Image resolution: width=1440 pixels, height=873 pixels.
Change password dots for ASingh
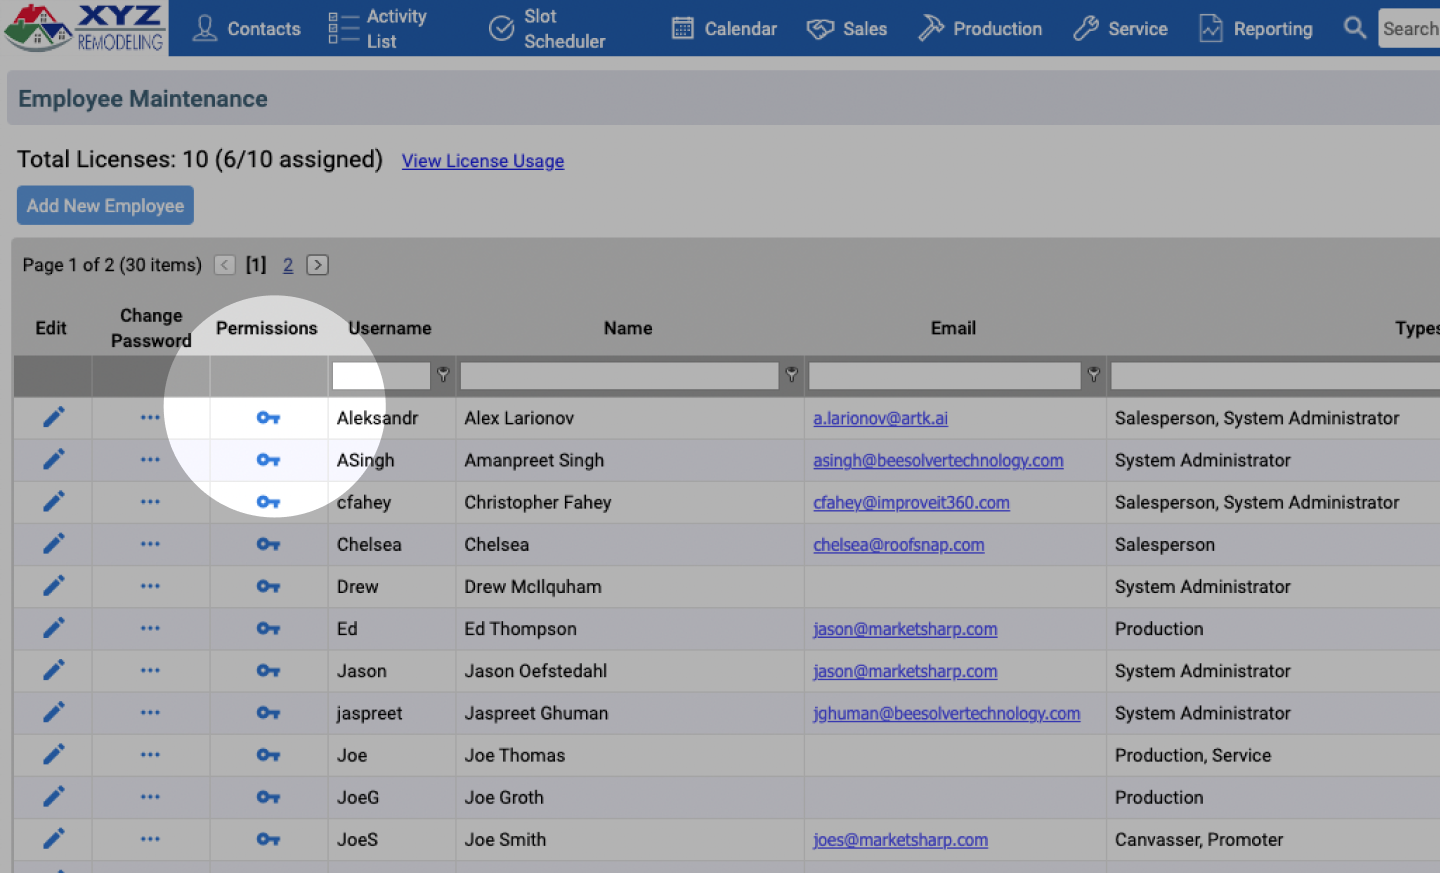coord(150,459)
